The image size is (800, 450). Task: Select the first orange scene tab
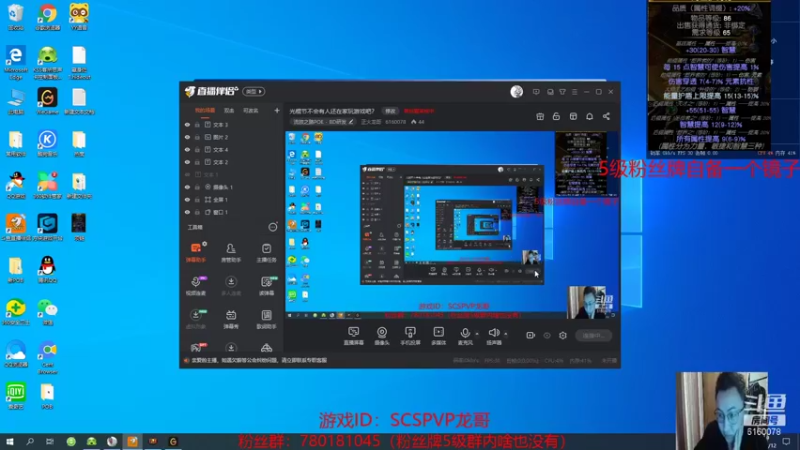coord(205,110)
